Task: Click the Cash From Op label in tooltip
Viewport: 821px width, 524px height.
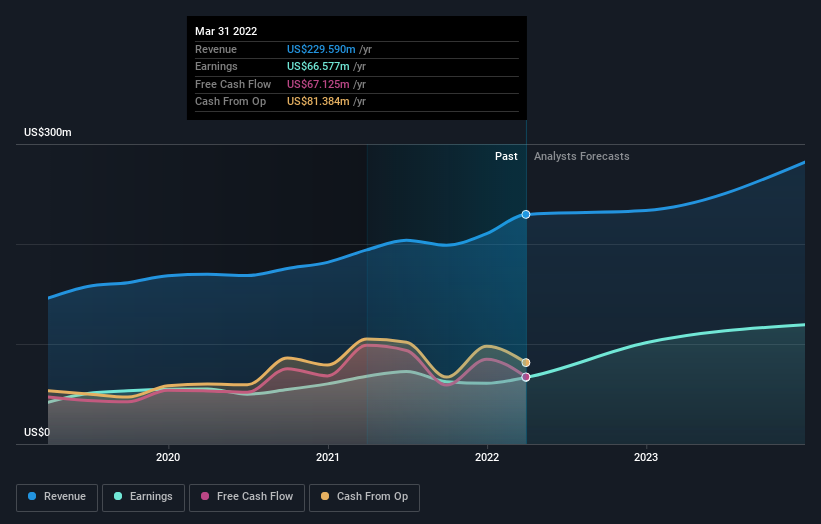Action: click(x=230, y=102)
